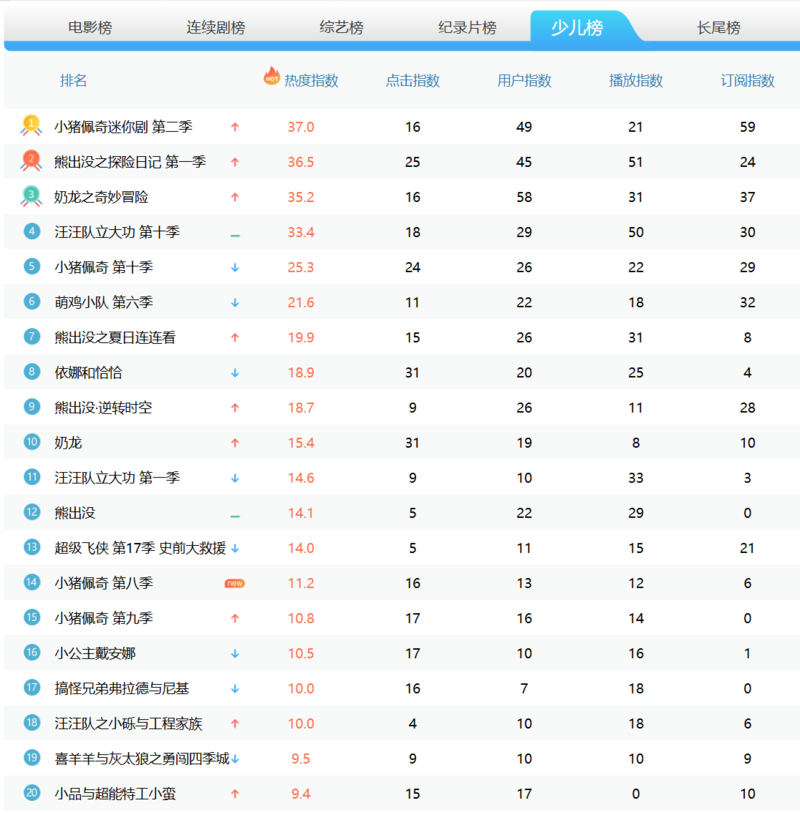Sort by 用户指数 column header
This screenshot has width=800, height=813.
[x=524, y=80]
